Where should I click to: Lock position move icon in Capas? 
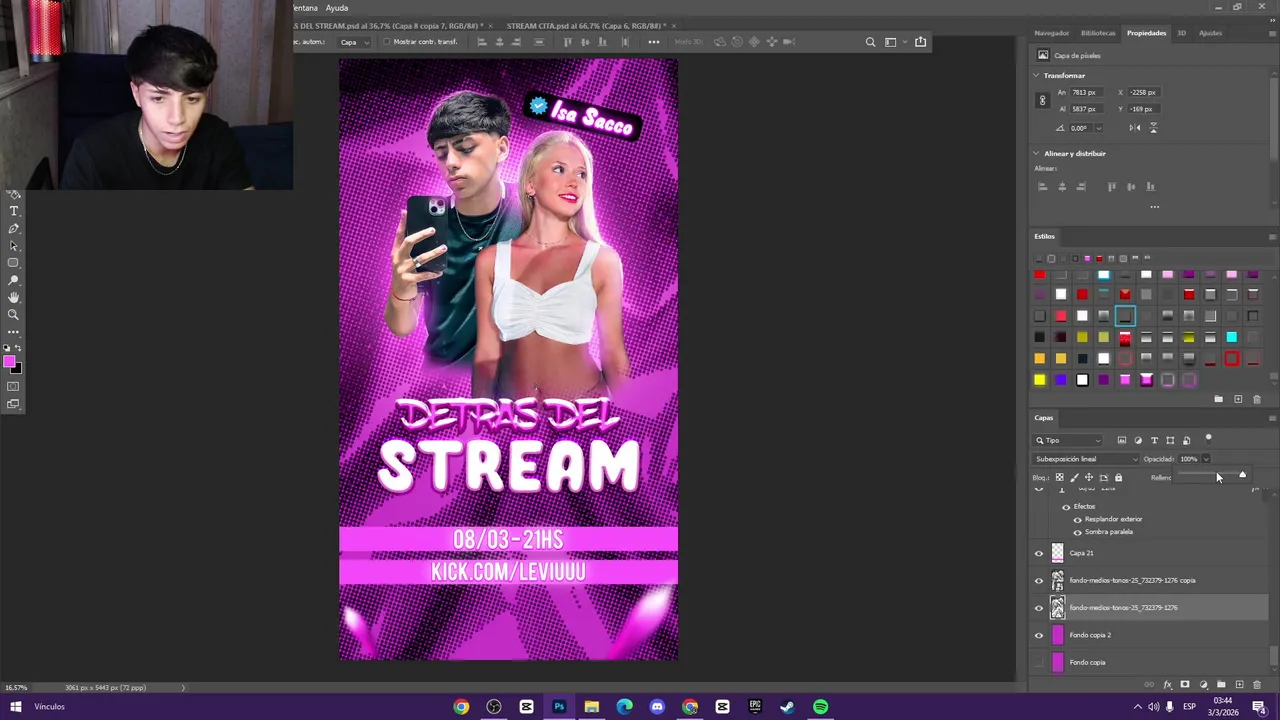tap(1089, 477)
